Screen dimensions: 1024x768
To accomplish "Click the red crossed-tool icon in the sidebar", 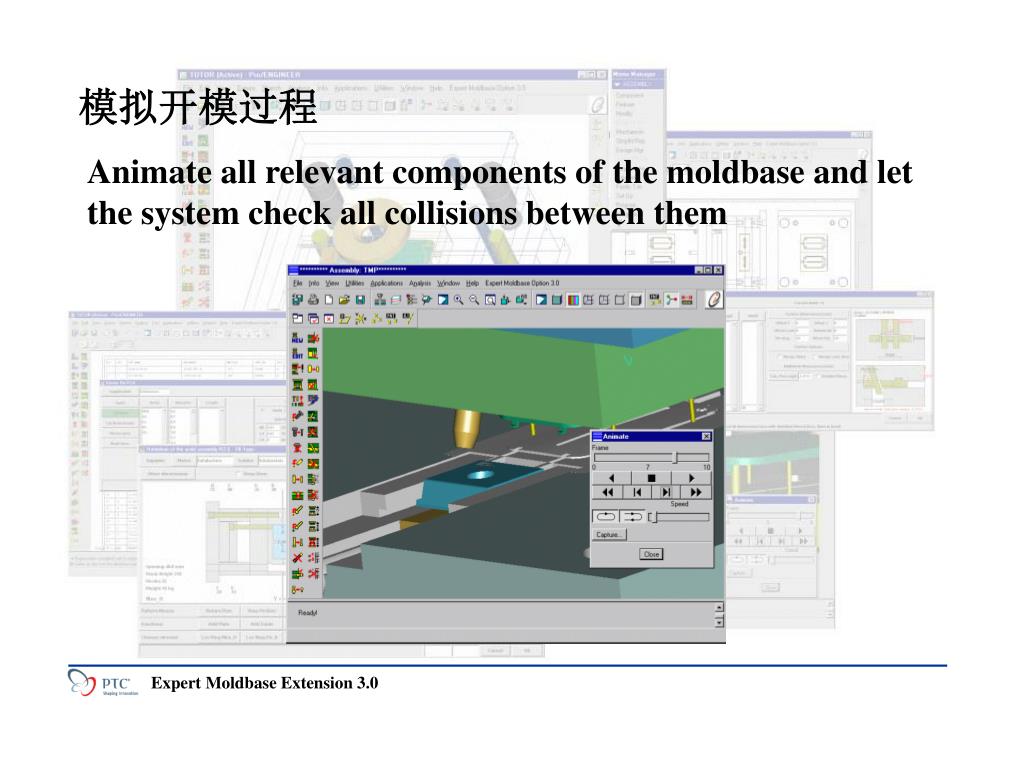I will (297, 558).
